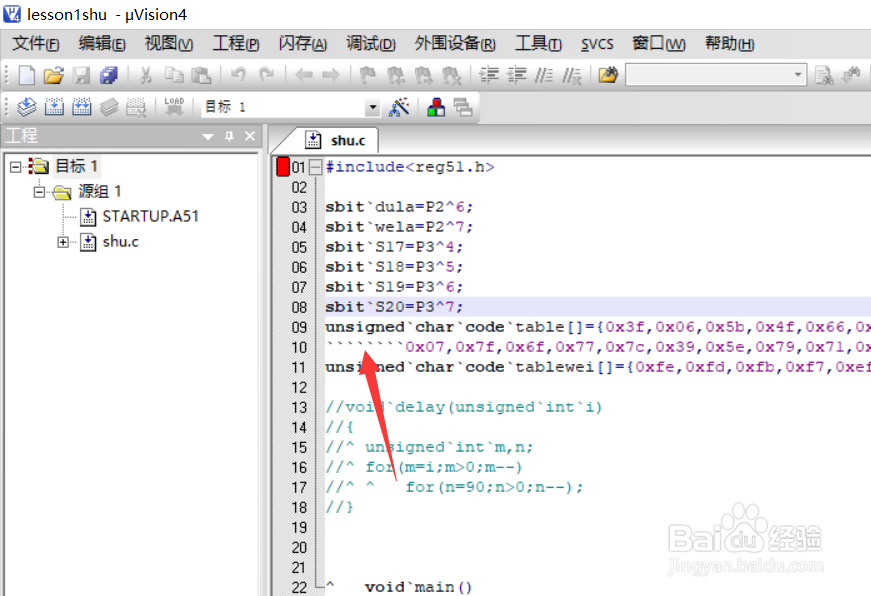Viewport: 871px width, 596px height.
Task: Open the 工具(T) menu
Action: pyautogui.click(x=539, y=43)
